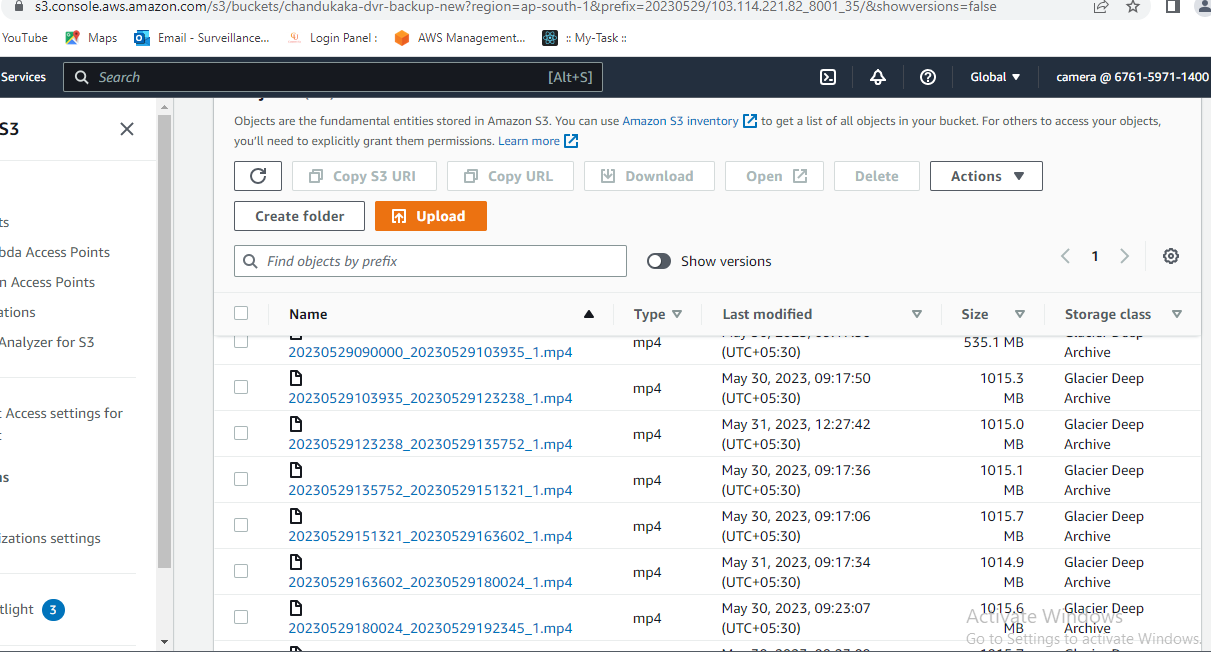The width and height of the screenshot is (1211, 652).
Task: Open the My-Task bookmark
Action: coord(585,38)
